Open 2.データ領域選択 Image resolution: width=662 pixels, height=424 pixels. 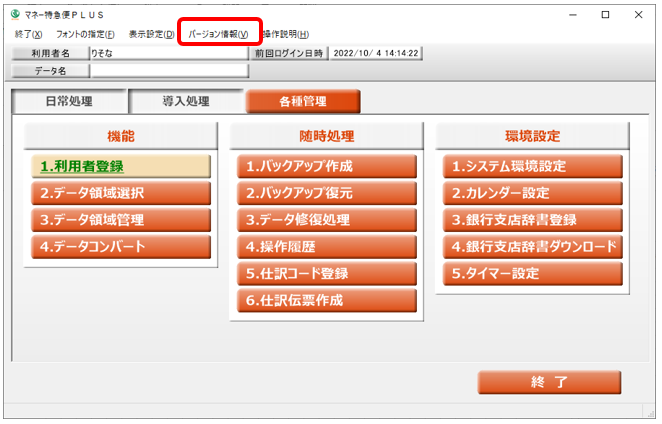click(121, 193)
